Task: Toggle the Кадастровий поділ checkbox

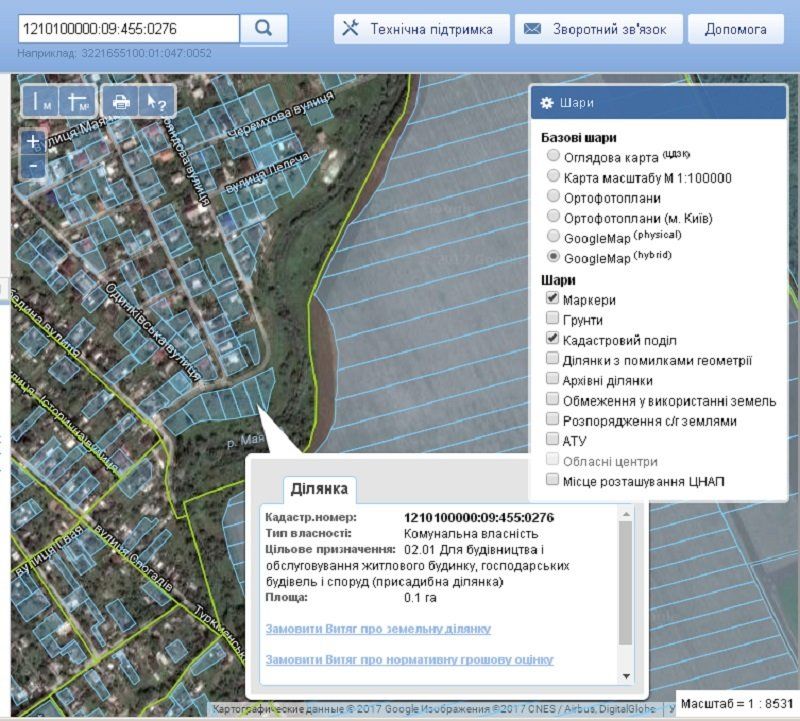Action: pyautogui.click(x=552, y=340)
